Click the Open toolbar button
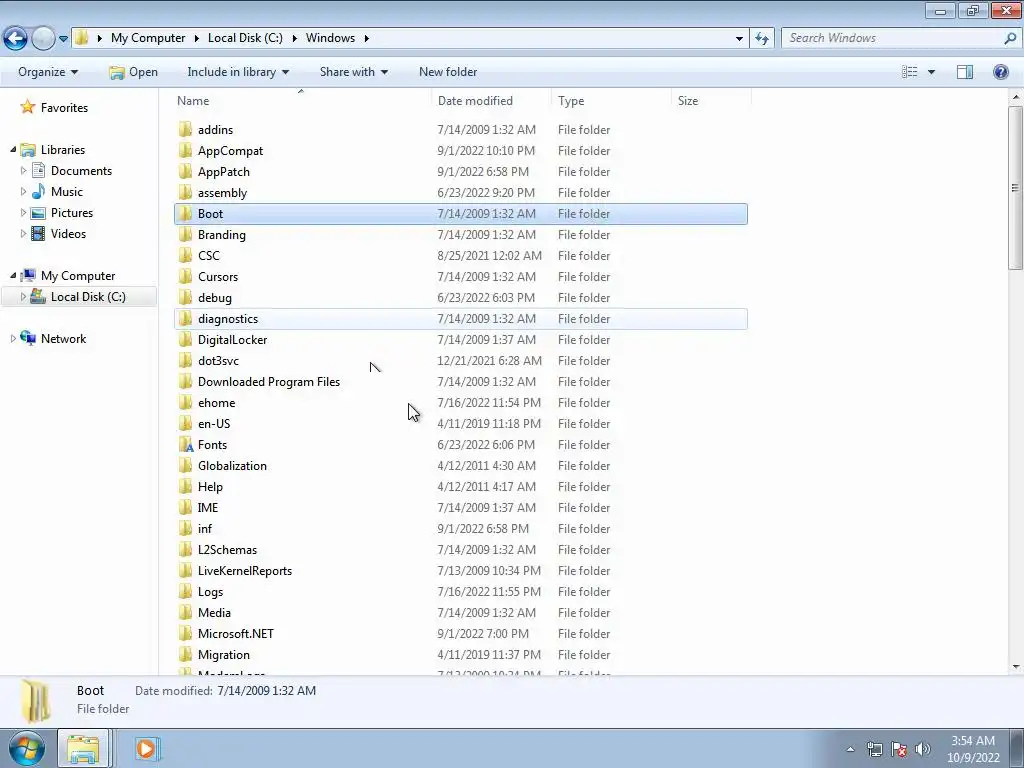 pyautogui.click(x=133, y=72)
